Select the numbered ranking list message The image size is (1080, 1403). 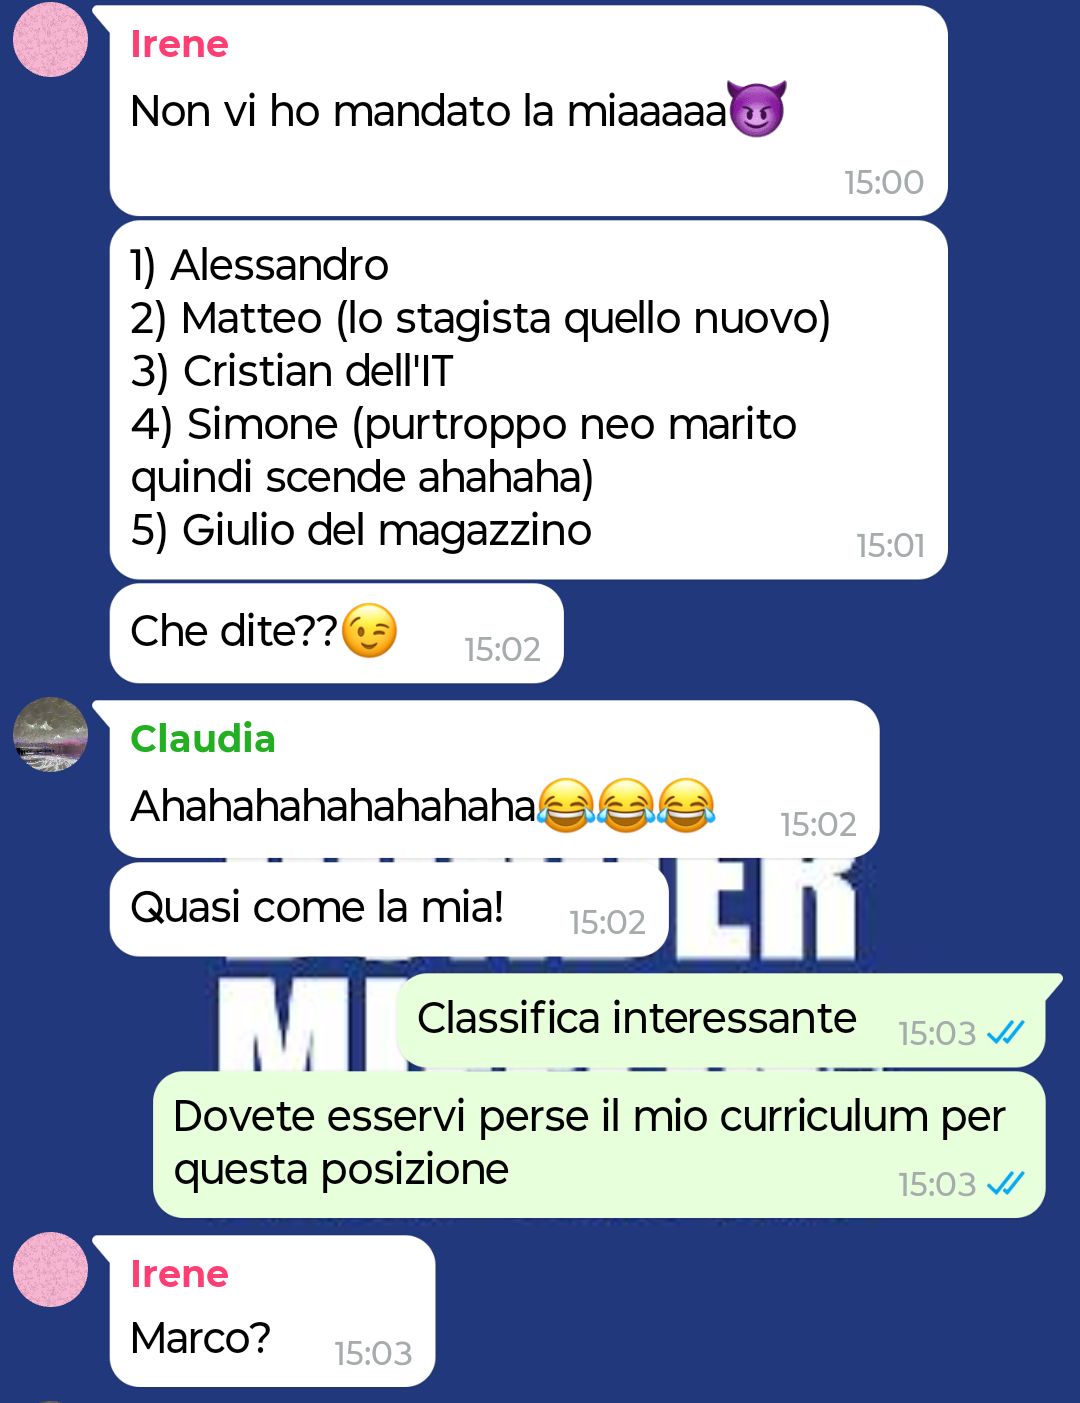tap(528, 400)
